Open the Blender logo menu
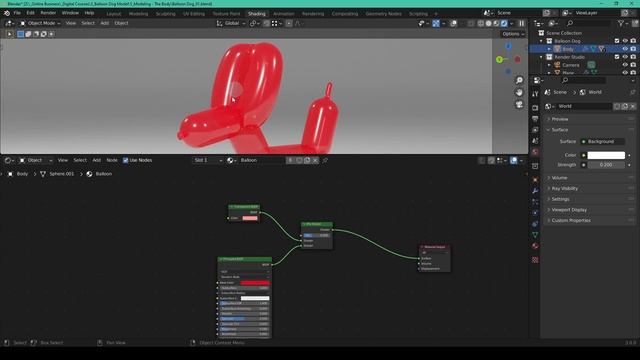 pyautogui.click(x=7, y=13)
